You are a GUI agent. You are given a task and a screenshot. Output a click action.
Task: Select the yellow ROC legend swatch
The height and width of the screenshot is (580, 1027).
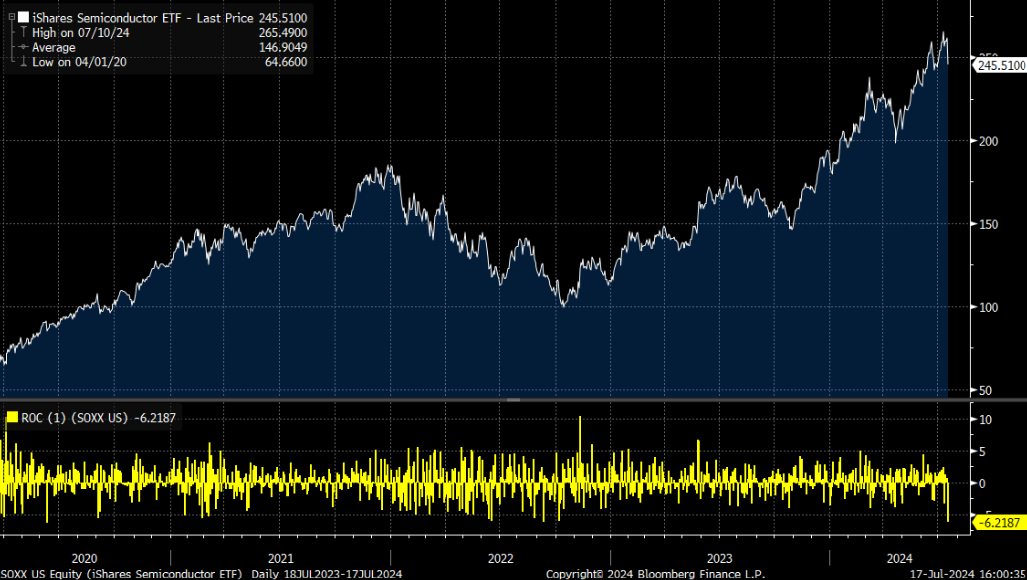click(x=13, y=418)
